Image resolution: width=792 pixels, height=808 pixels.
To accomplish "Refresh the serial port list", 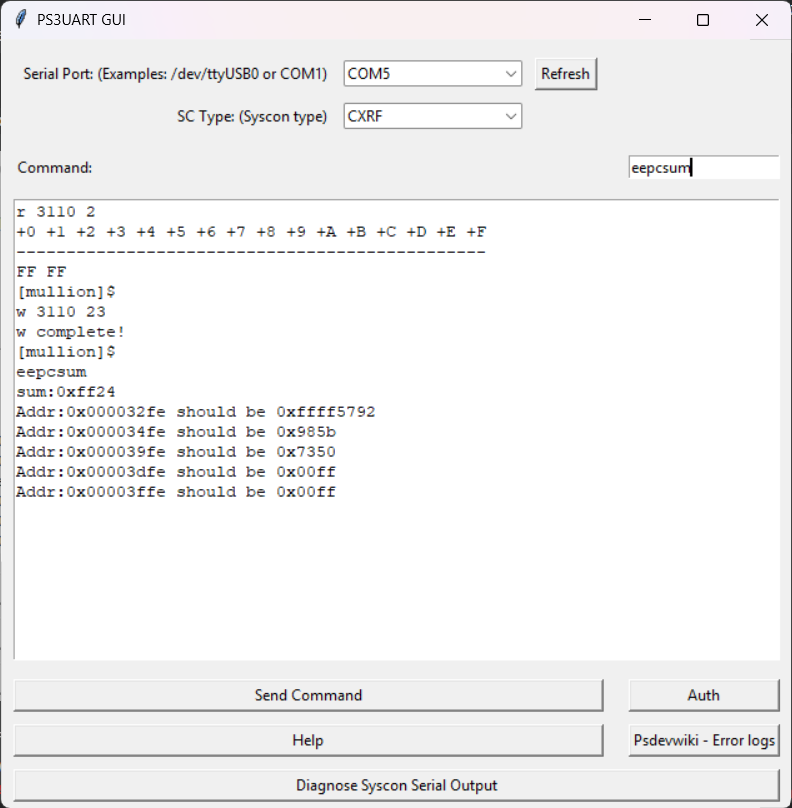I will pyautogui.click(x=565, y=74).
